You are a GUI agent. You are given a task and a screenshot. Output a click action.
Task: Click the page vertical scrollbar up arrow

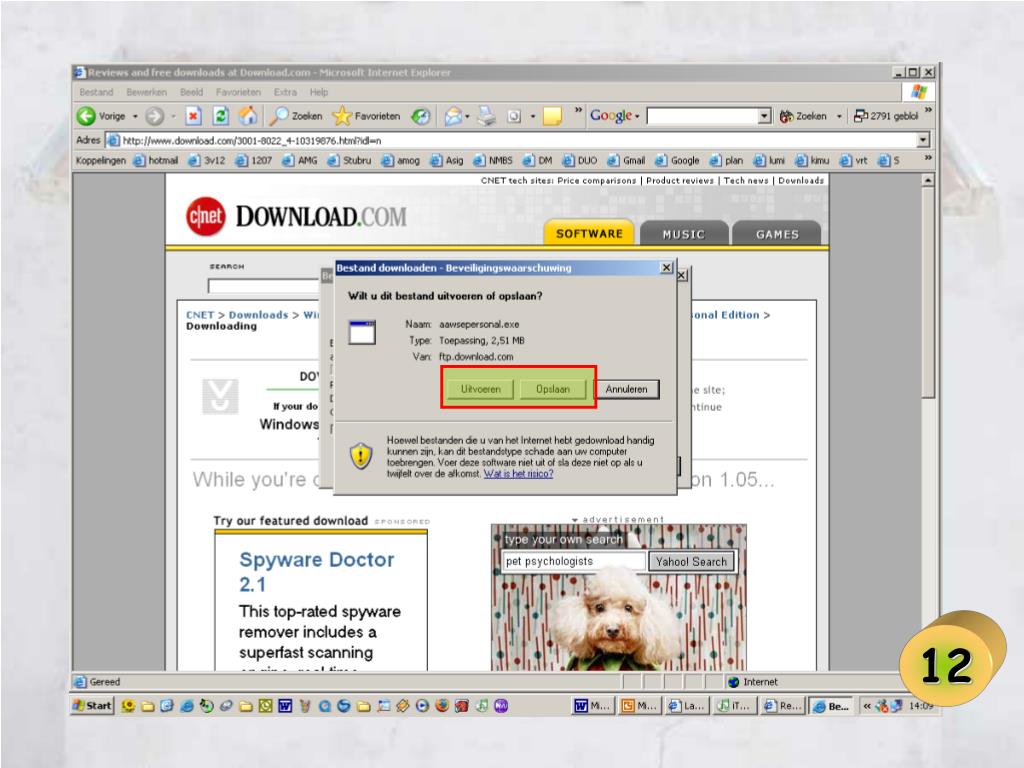(928, 180)
